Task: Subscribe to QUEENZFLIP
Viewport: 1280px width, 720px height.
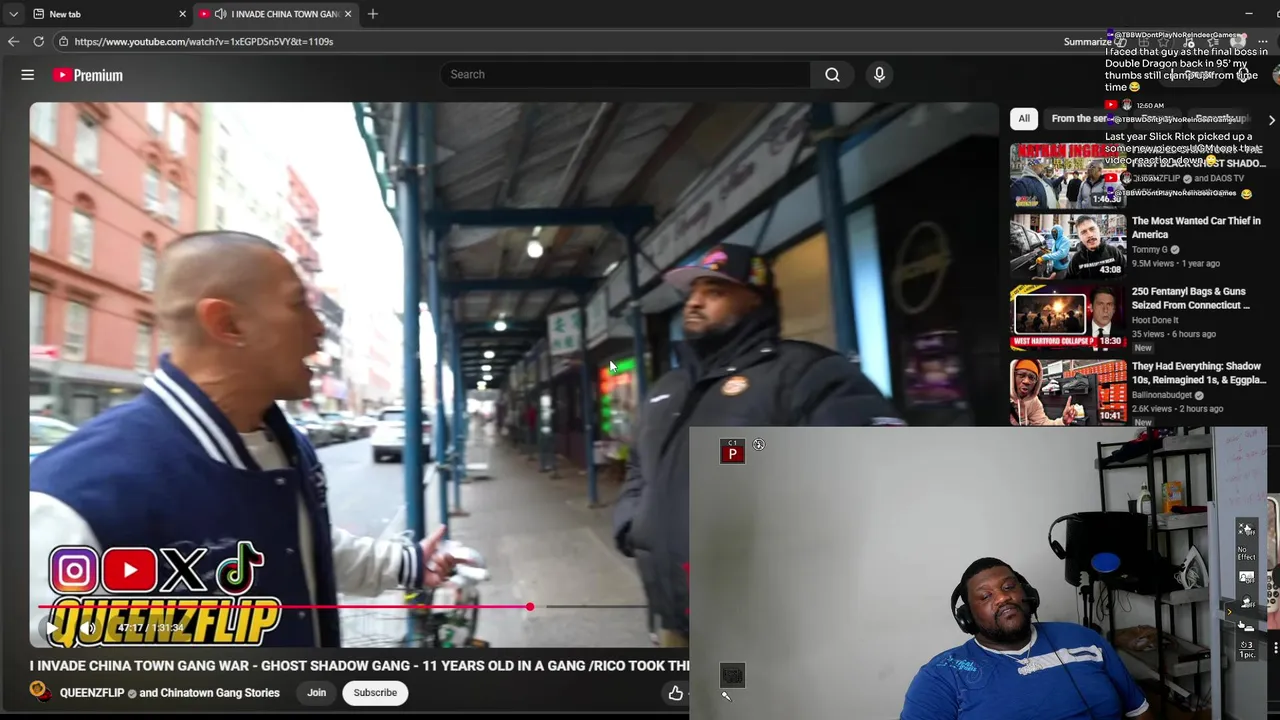Action: [x=375, y=692]
